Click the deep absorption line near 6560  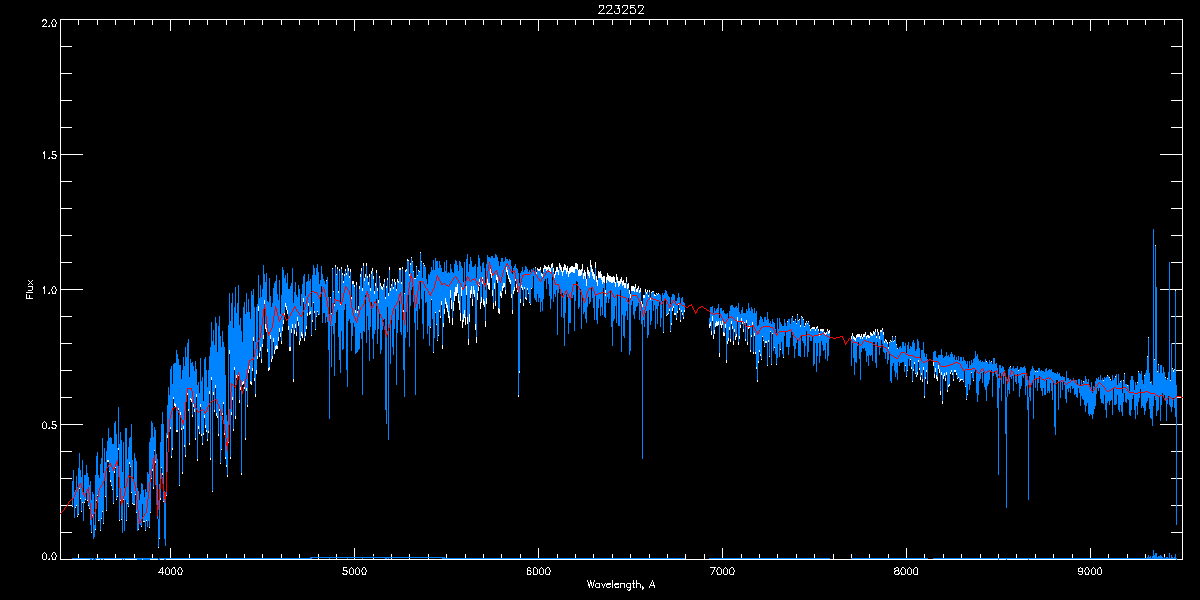point(642,455)
